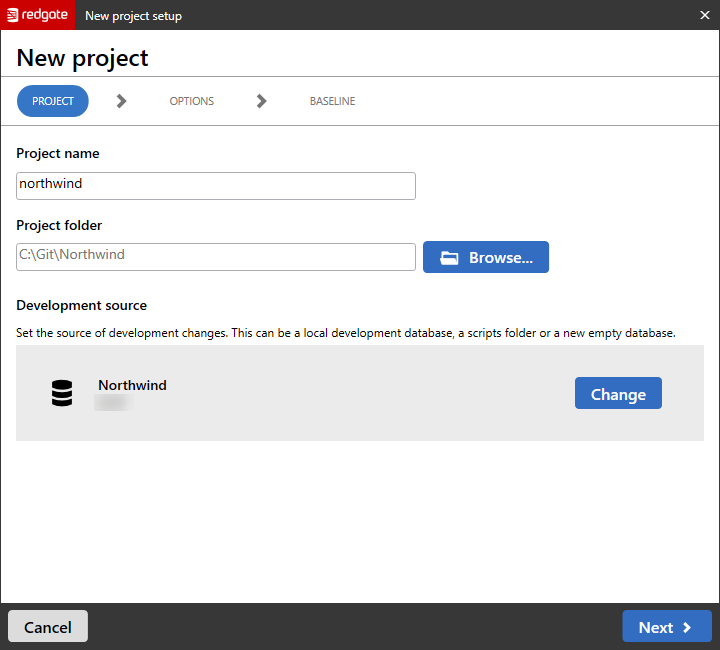Jump to the BASELINE step
Viewport: 720px width, 650px height.
click(x=332, y=101)
